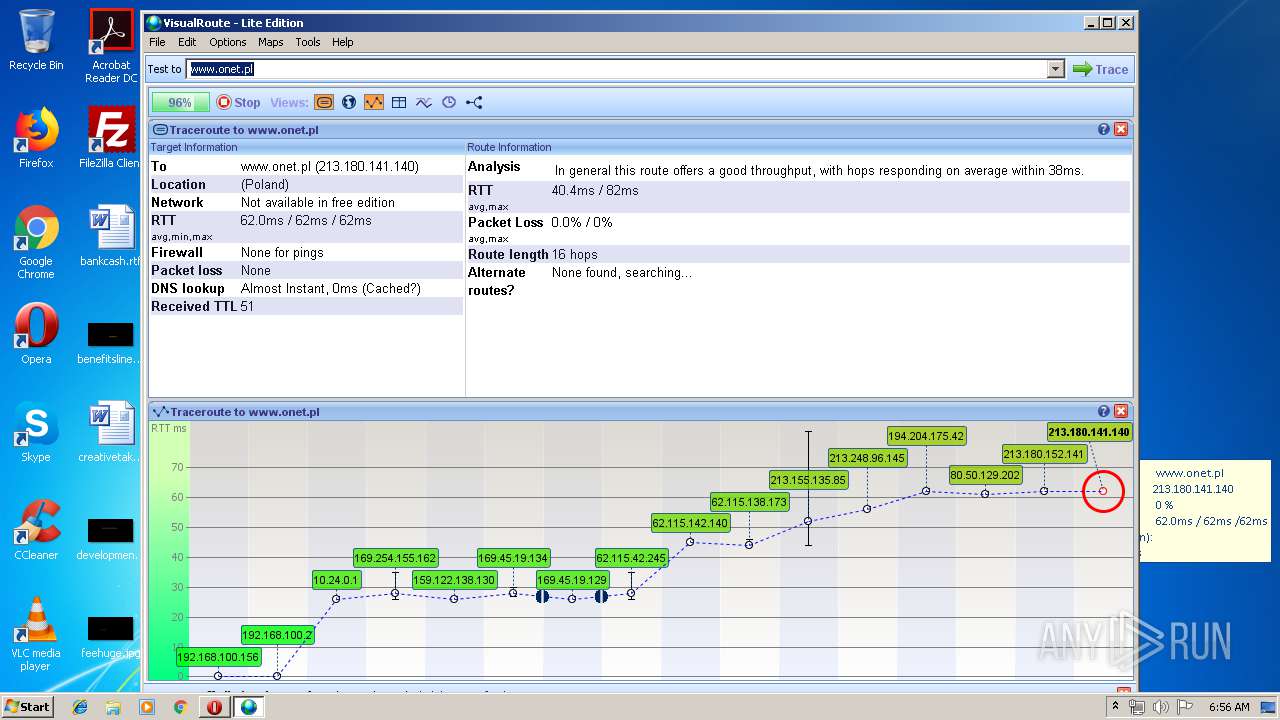Screen dimensions: 1280x720
Task: Click the 194.204.175.42 hop label
Action: (926, 436)
